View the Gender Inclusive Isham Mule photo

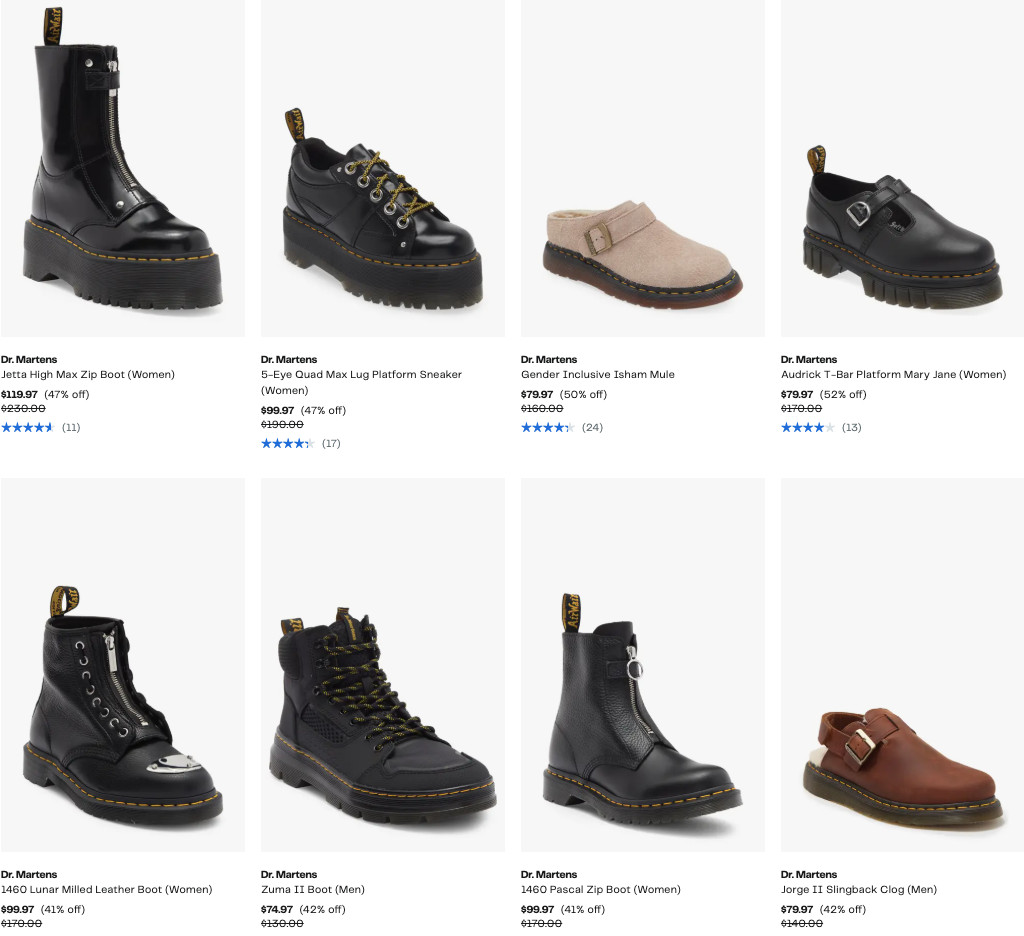coord(642,168)
